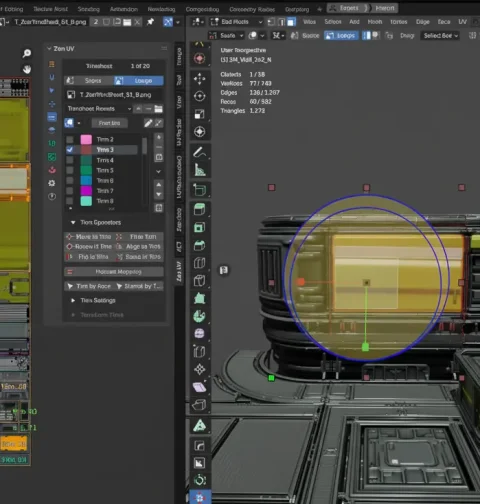Viewport: 480px width, 504px height.
Task: Select the Smooth vertices tool
Action: (199, 334)
